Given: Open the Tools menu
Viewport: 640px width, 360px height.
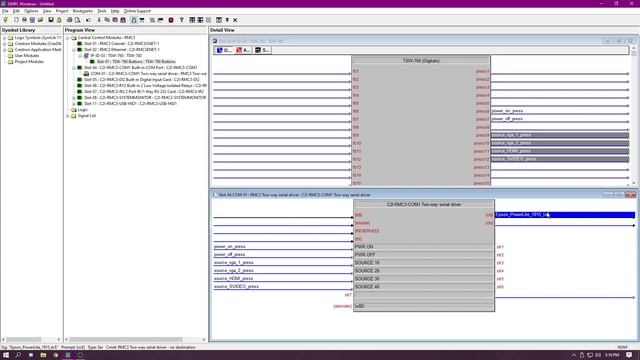Looking at the screenshot, I should (x=102, y=11).
